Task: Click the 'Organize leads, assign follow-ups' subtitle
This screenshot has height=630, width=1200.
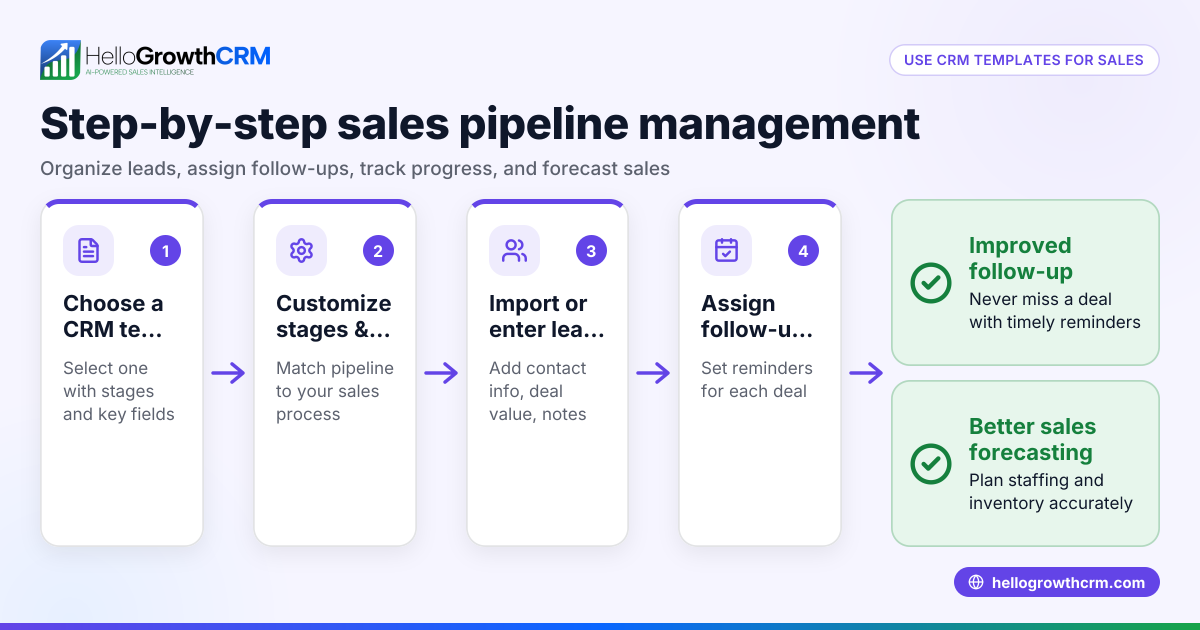Action: click(355, 168)
